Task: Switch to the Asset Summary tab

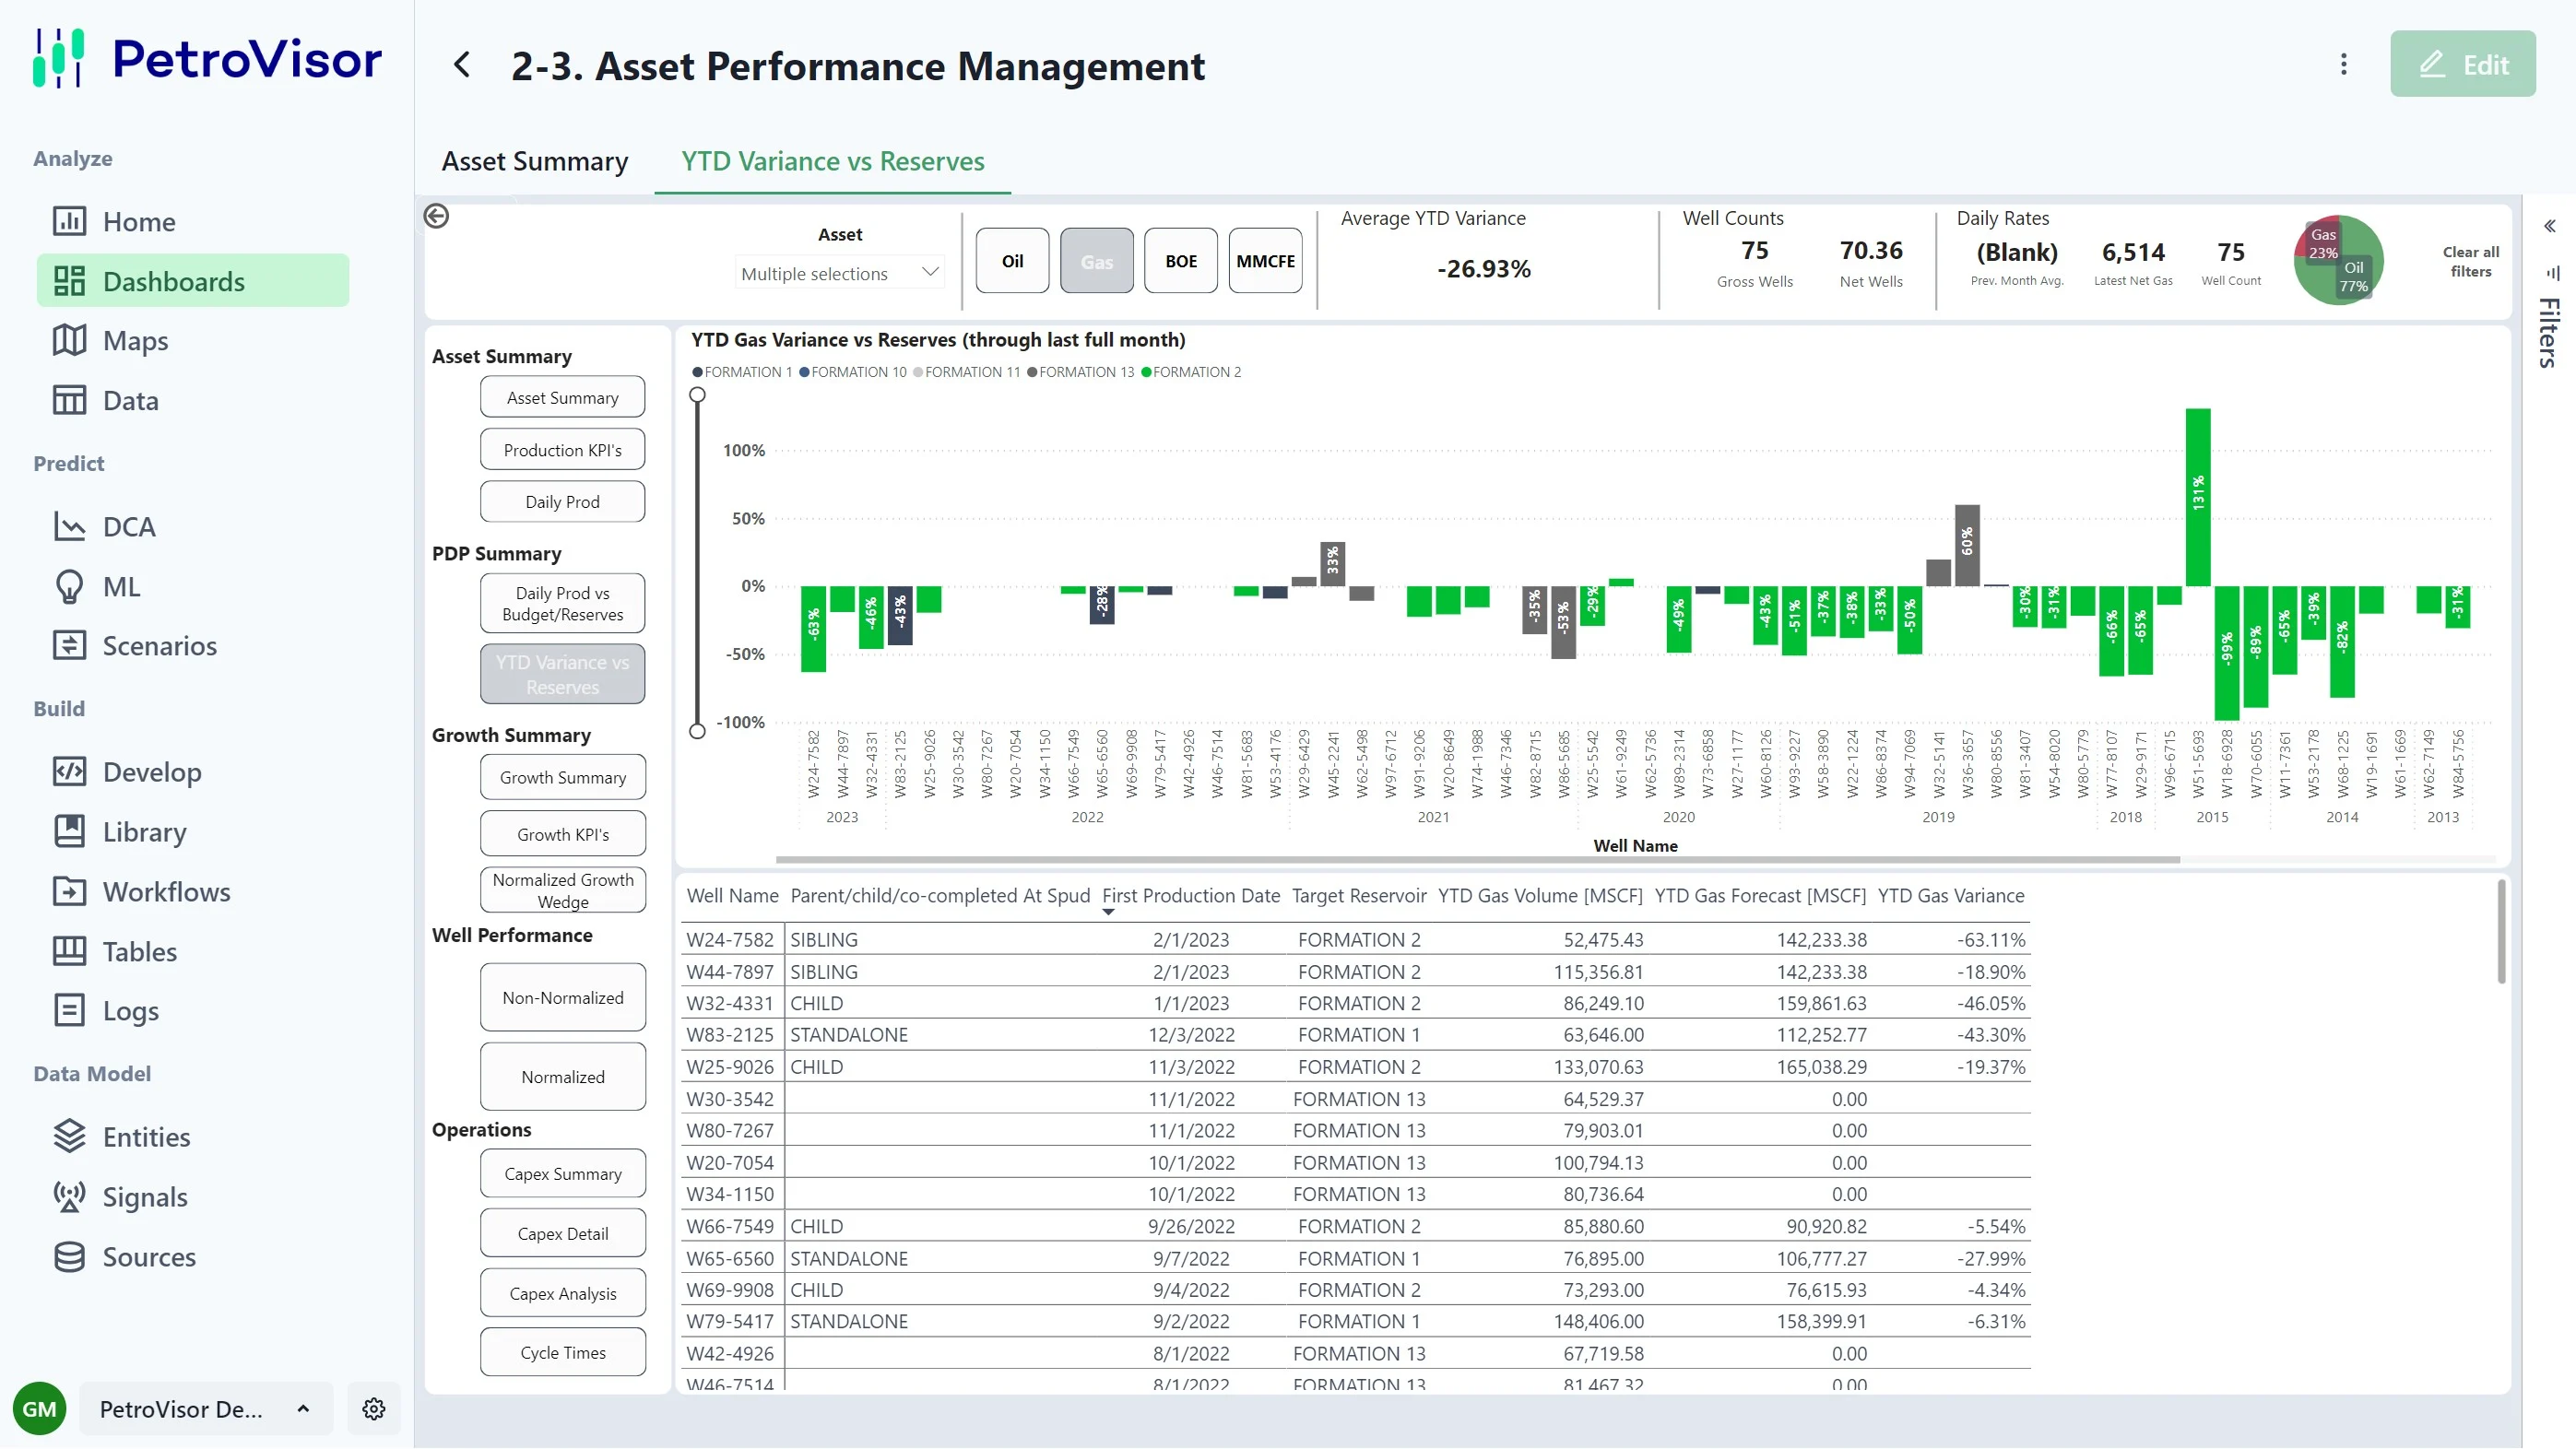Action: [535, 161]
